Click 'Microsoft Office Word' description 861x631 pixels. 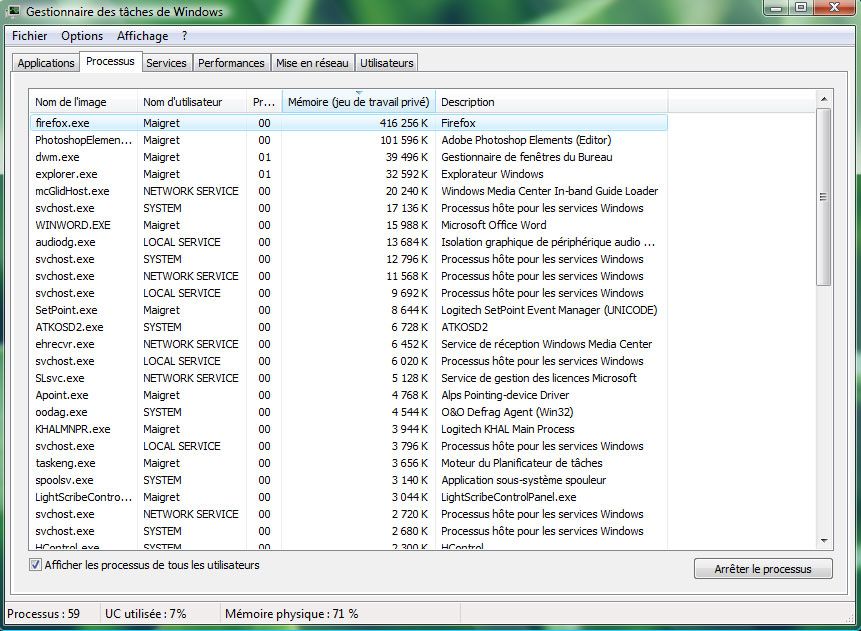pyautogui.click(x=494, y=225)
